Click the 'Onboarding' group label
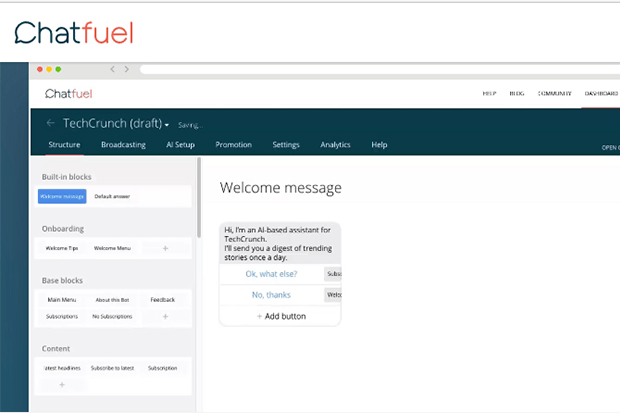620x413 pixels. click(63, 229)
